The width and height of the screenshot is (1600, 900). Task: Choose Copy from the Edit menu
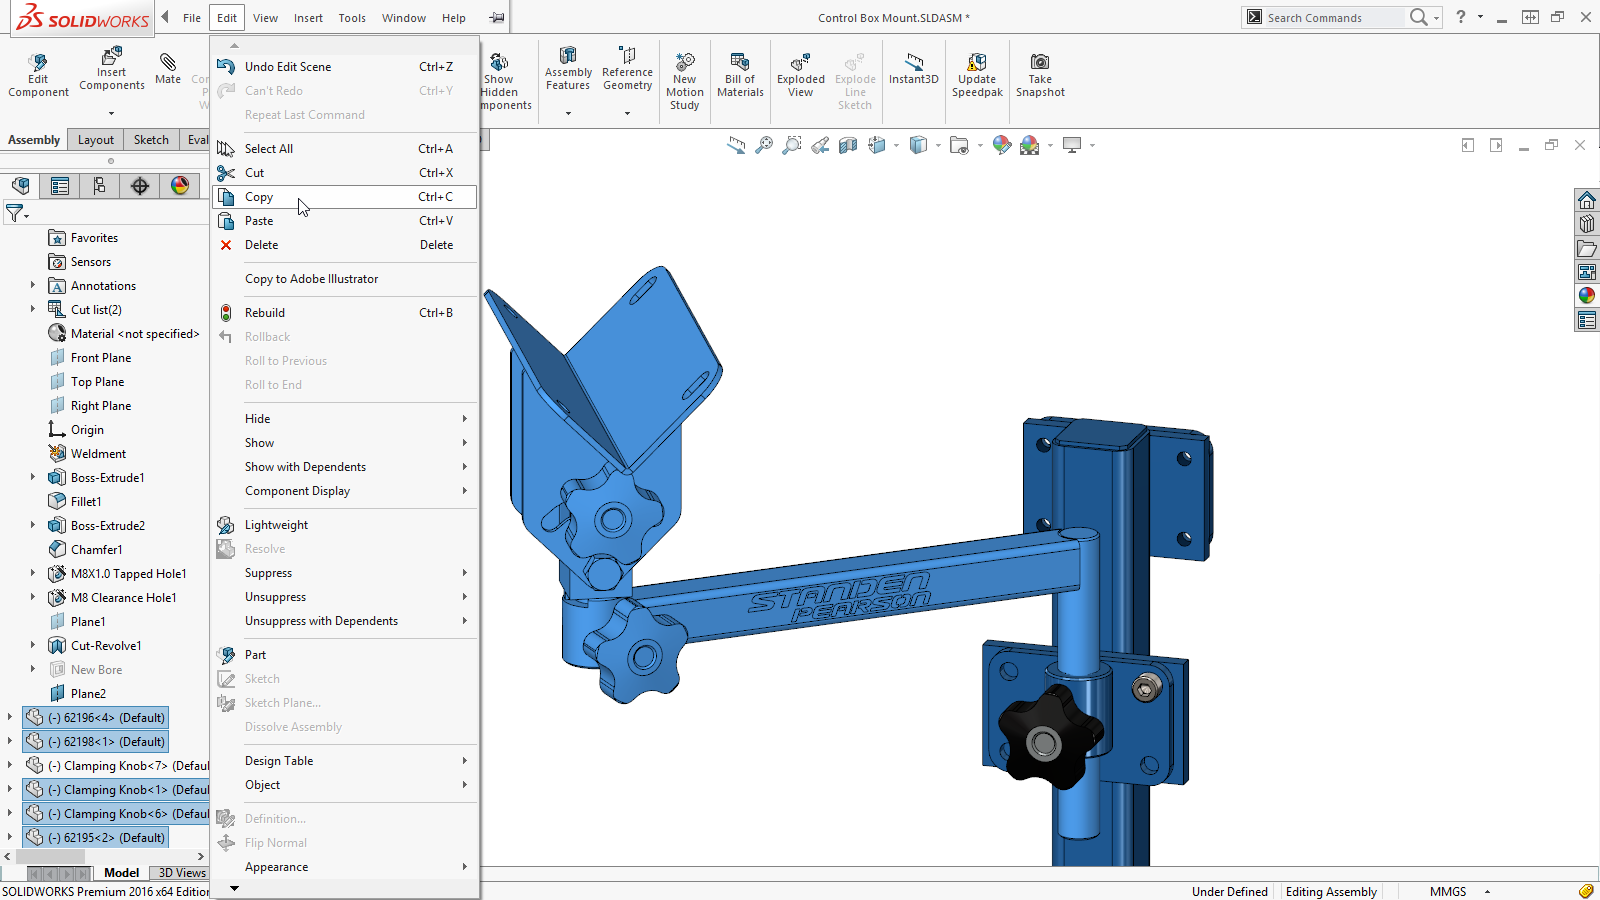tap(259, 197)
